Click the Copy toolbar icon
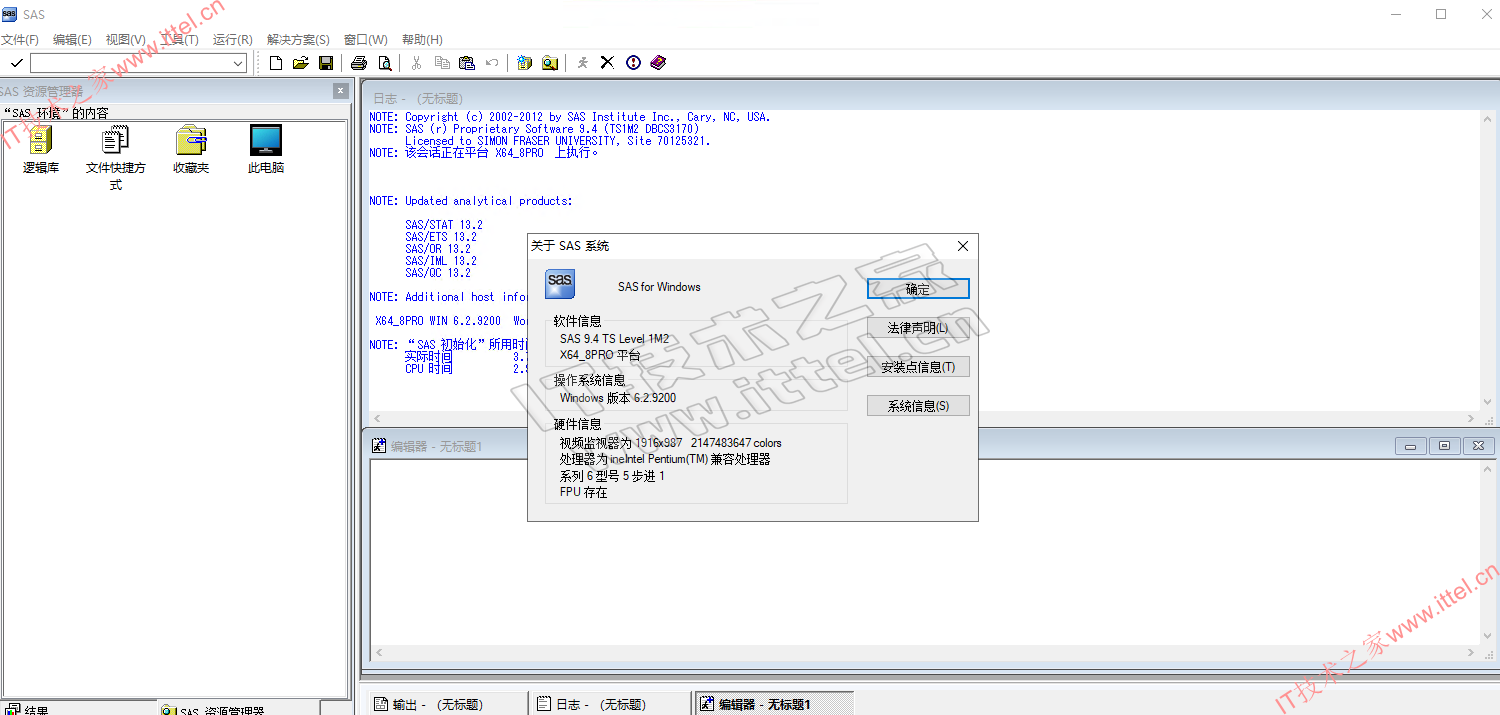Screen dimensions: 1500x715 coord(442,63)
